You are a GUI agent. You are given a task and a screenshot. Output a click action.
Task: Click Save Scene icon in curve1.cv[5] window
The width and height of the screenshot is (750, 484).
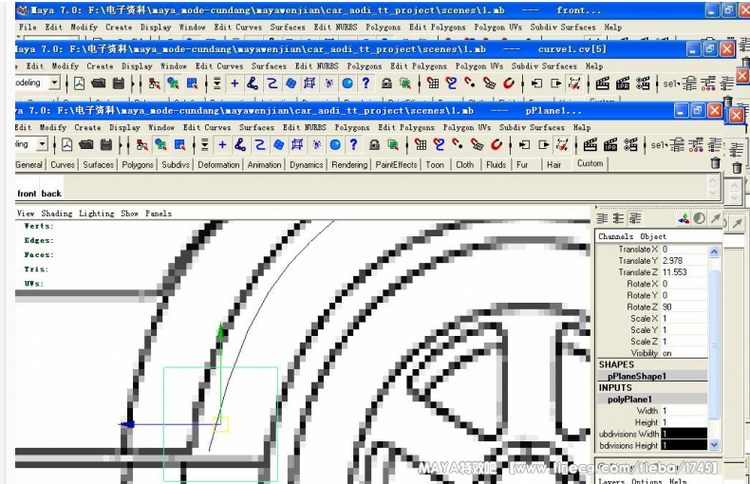(118, 83)
